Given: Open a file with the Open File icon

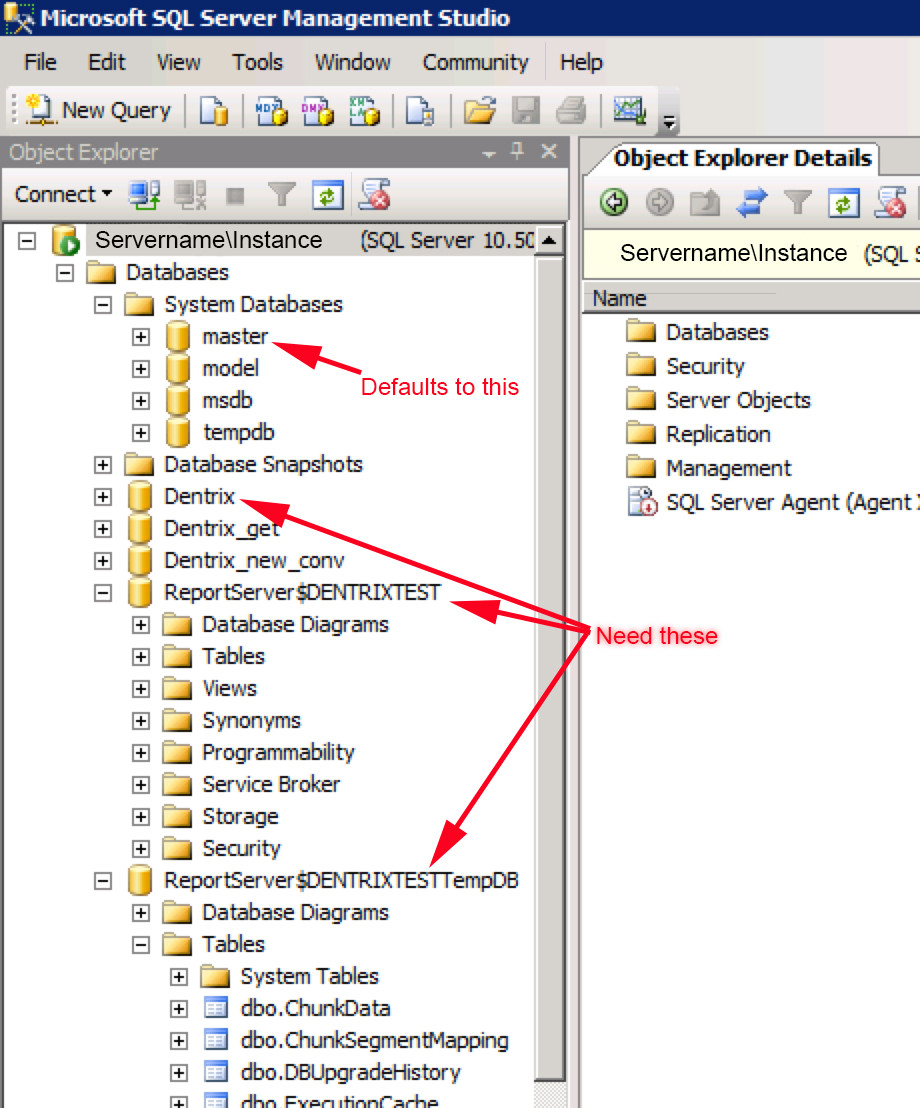Looking at the screenshot, I should pos(479,110).
